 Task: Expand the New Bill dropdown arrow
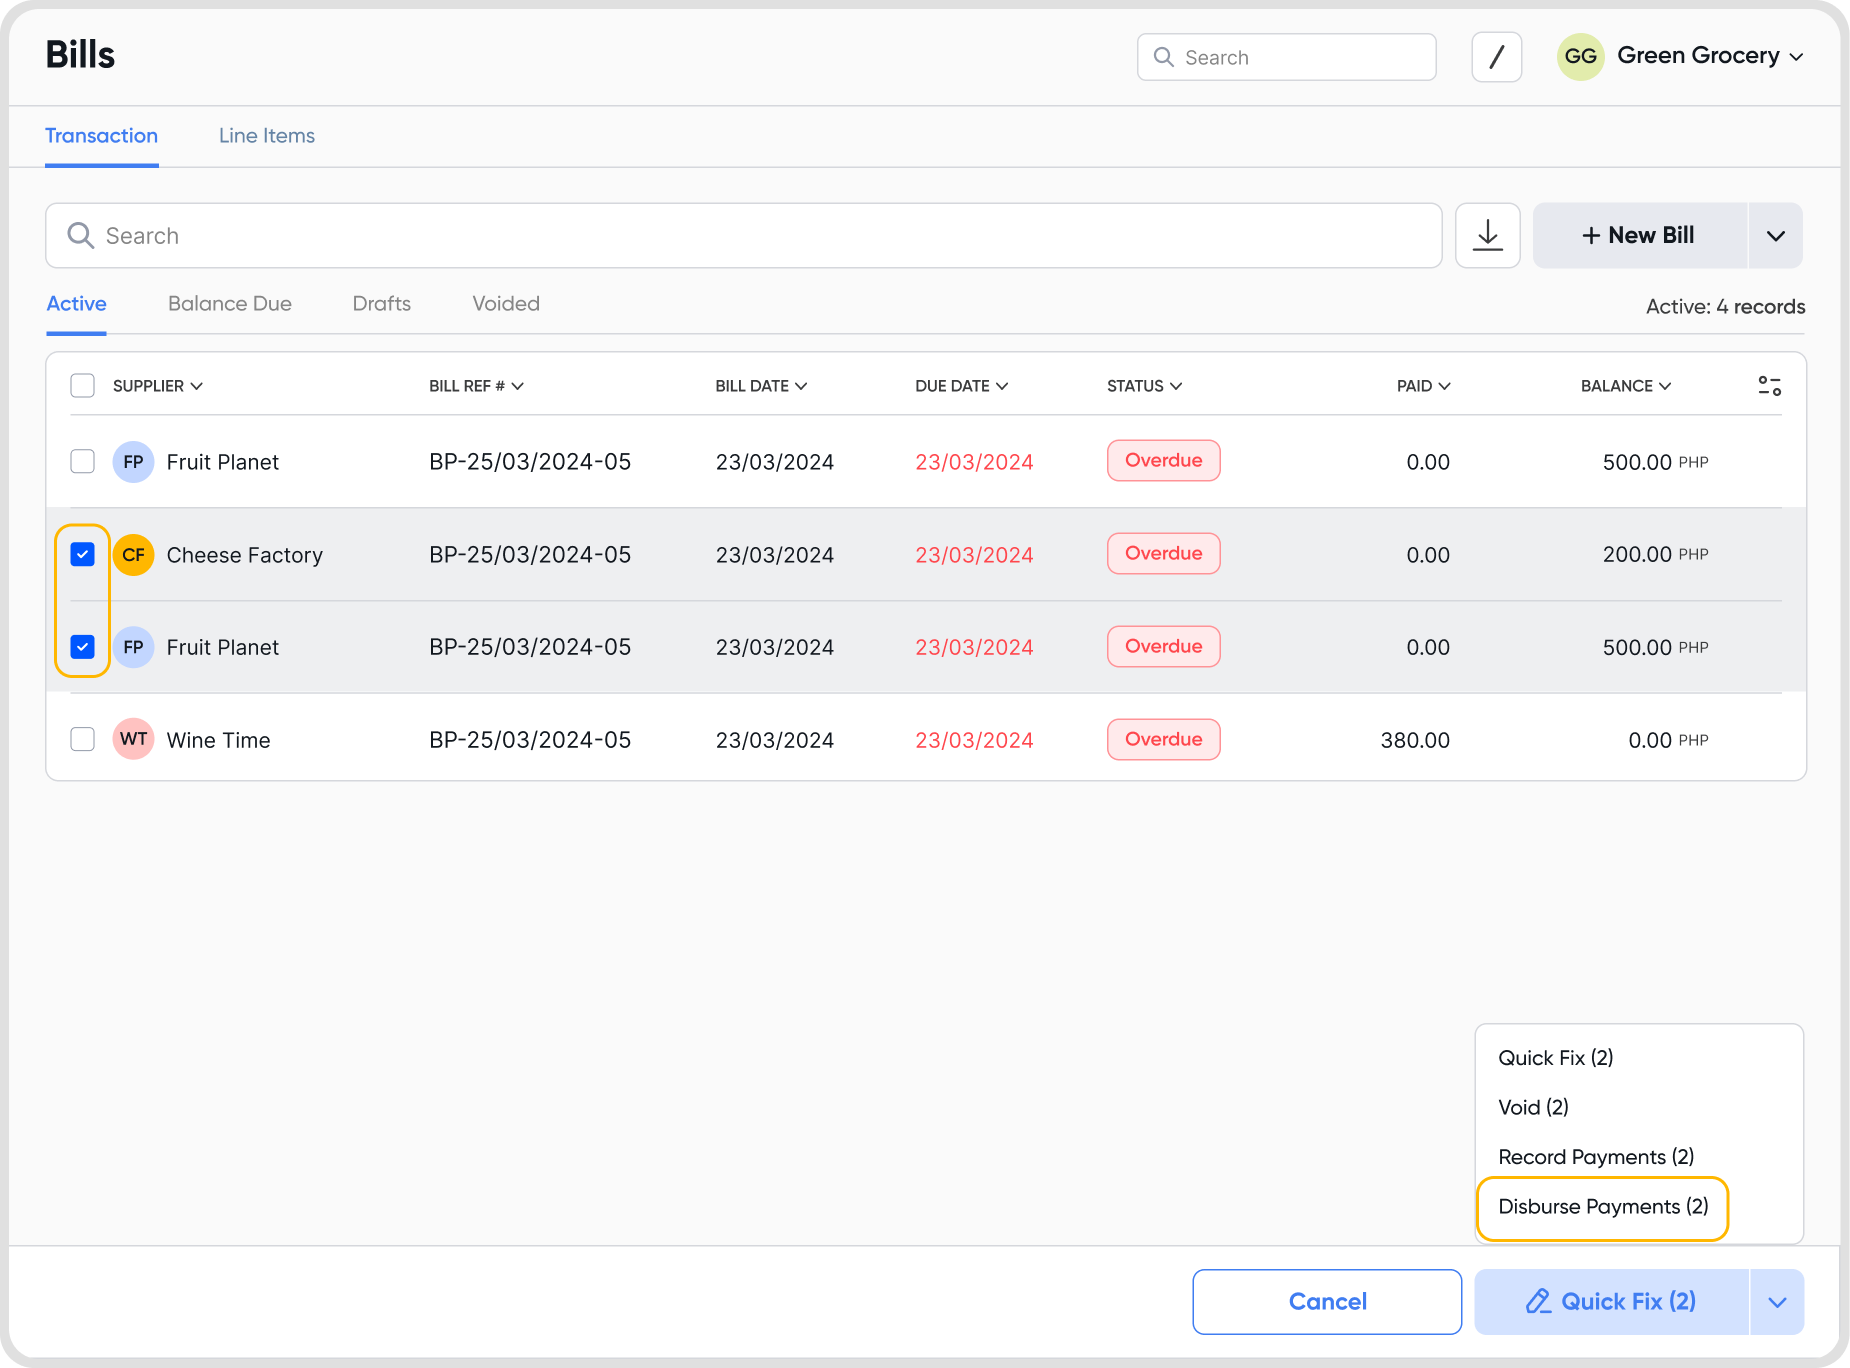click(x=1775, y=236)
